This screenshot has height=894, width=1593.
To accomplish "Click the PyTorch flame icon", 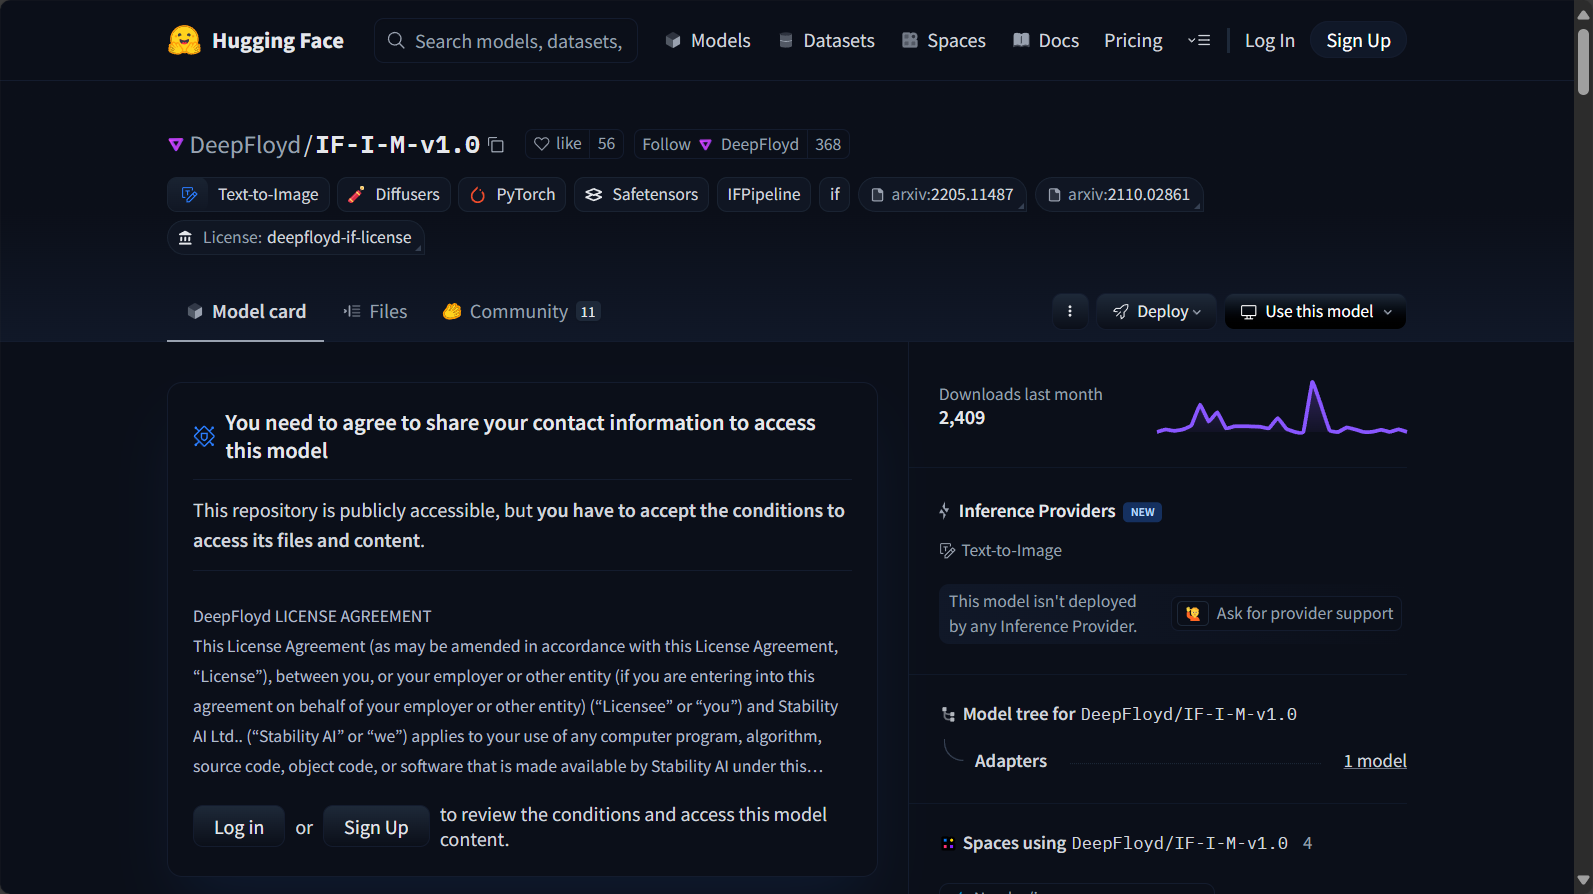I will click(x=478, y=195).
